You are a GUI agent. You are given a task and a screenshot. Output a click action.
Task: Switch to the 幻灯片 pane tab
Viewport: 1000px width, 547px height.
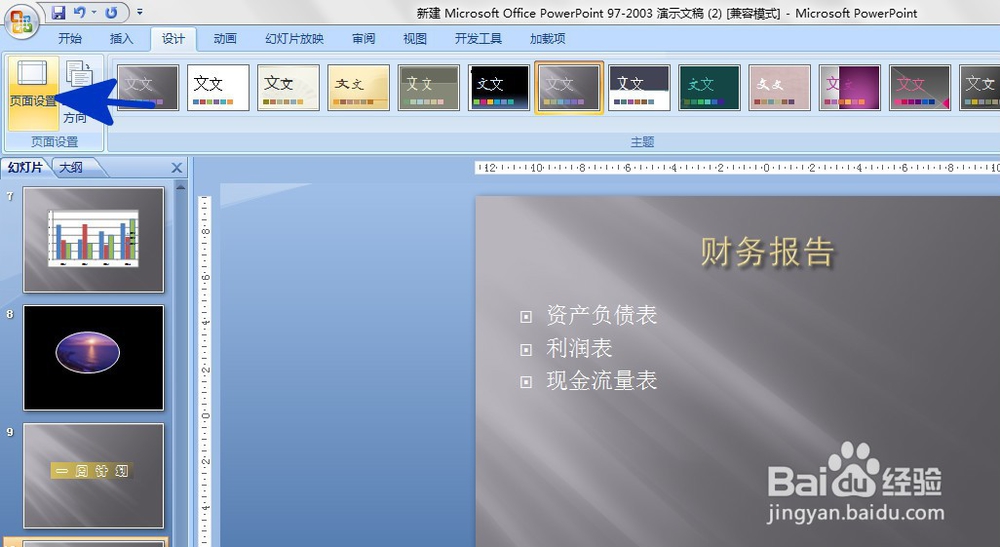tap(25, 168)
